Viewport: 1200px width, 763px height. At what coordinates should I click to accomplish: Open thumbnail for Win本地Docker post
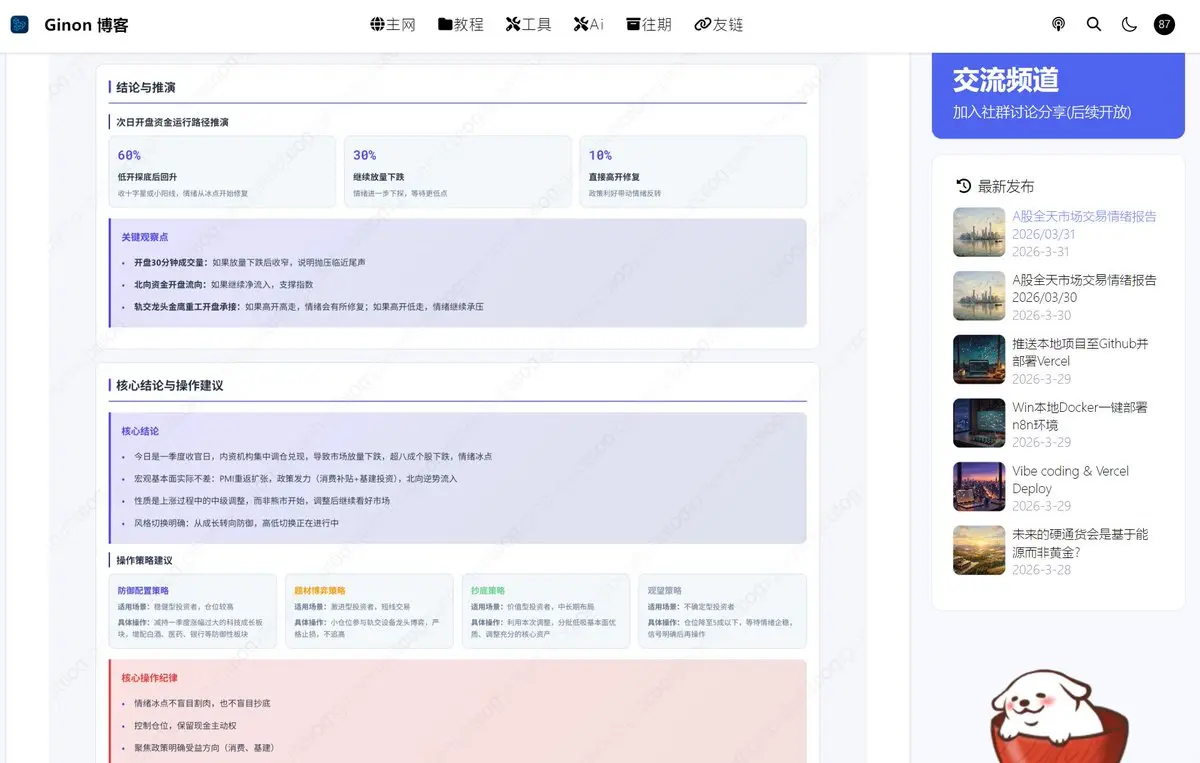[979, 423]
